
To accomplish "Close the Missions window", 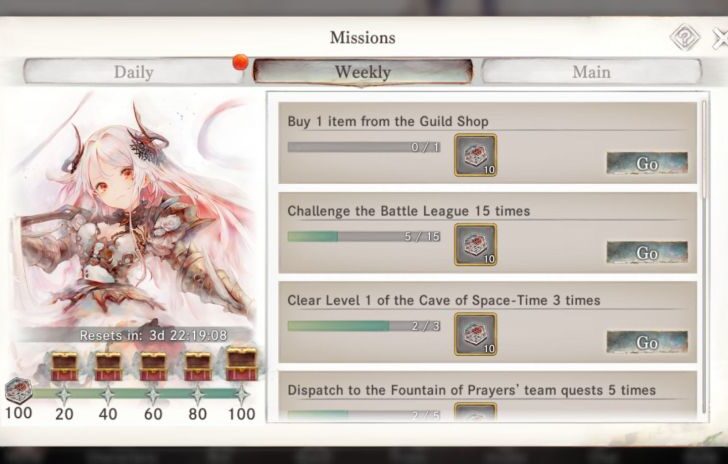I will tap(721, 38).
